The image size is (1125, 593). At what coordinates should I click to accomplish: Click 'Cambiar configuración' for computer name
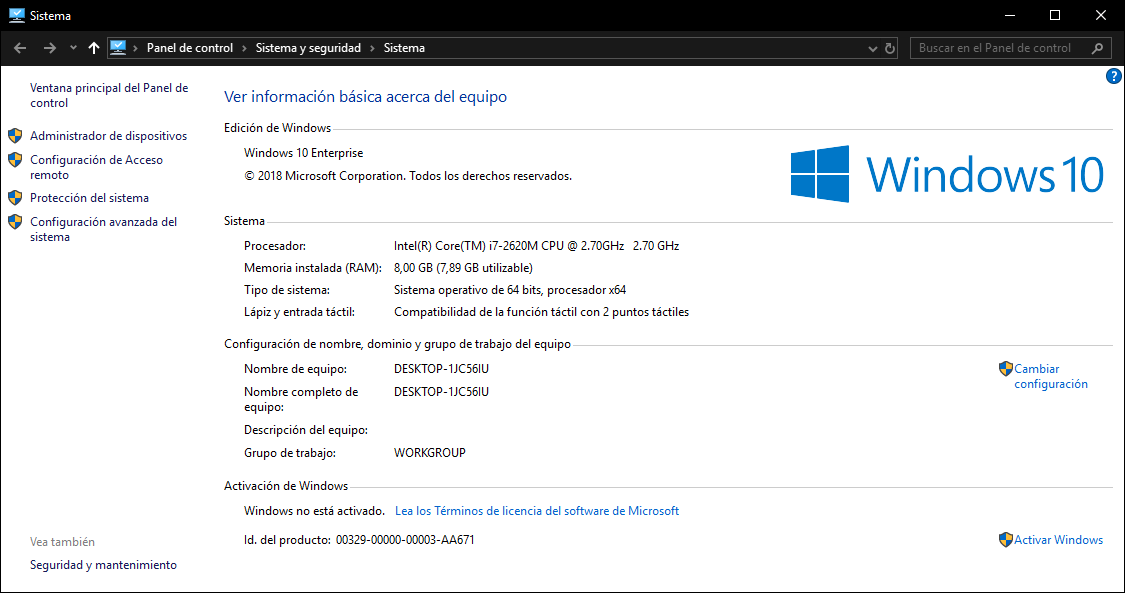point(1050,376)
